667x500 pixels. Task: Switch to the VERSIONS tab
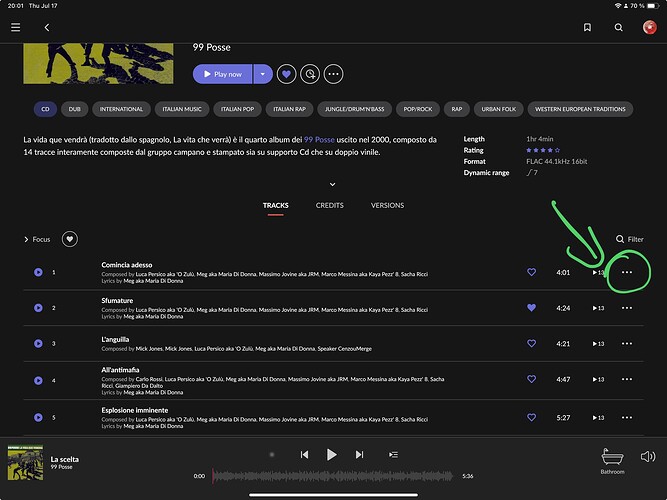(x=388, y=206)
